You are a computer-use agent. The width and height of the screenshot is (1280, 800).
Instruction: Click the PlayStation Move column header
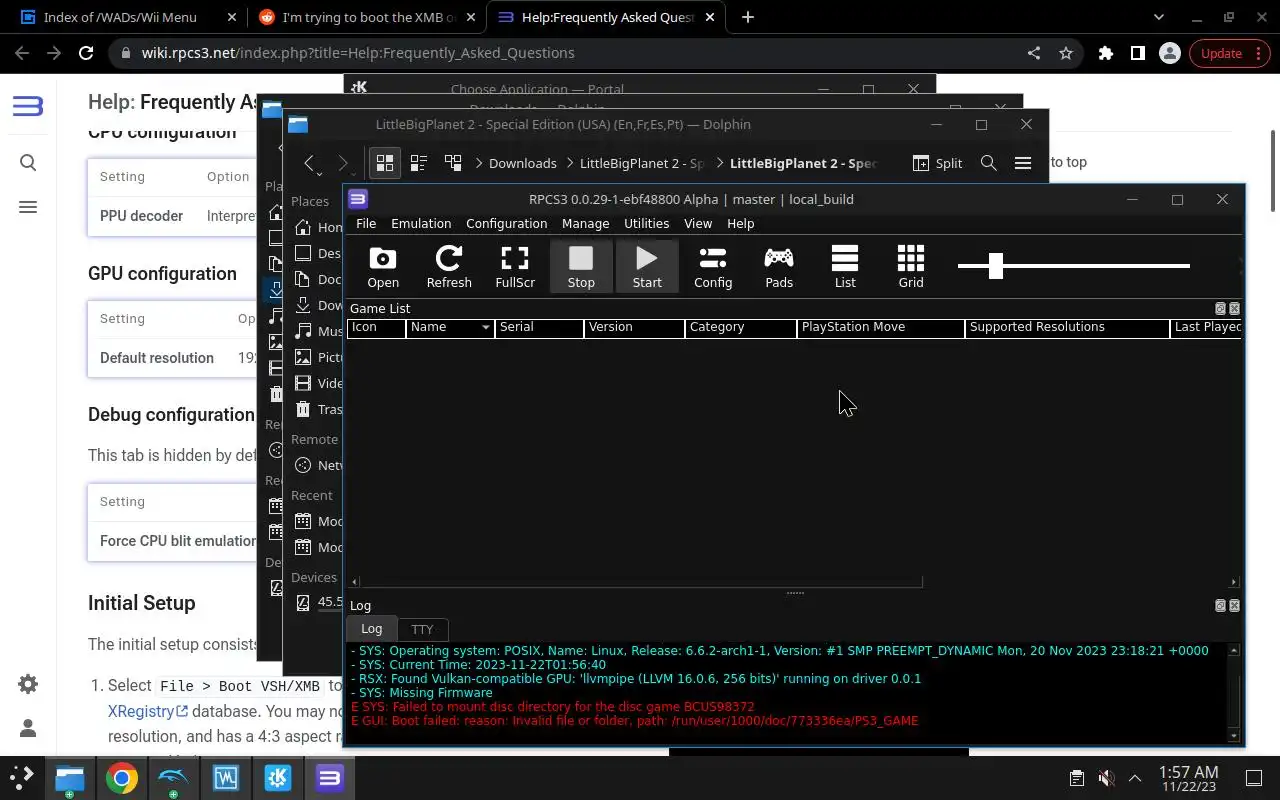pyautogui.click(x=881, y=327)
